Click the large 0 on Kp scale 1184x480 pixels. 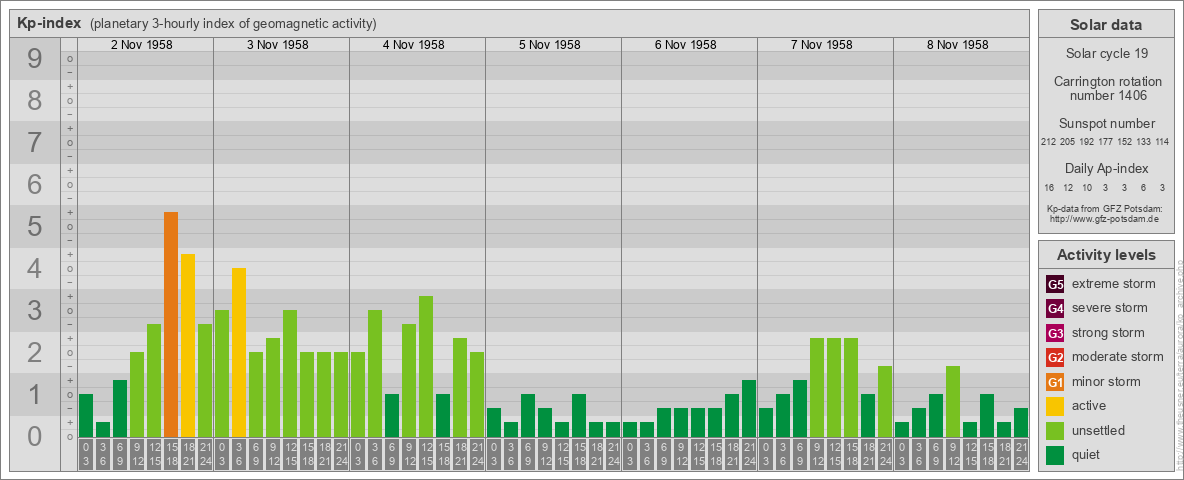(34, 436)
